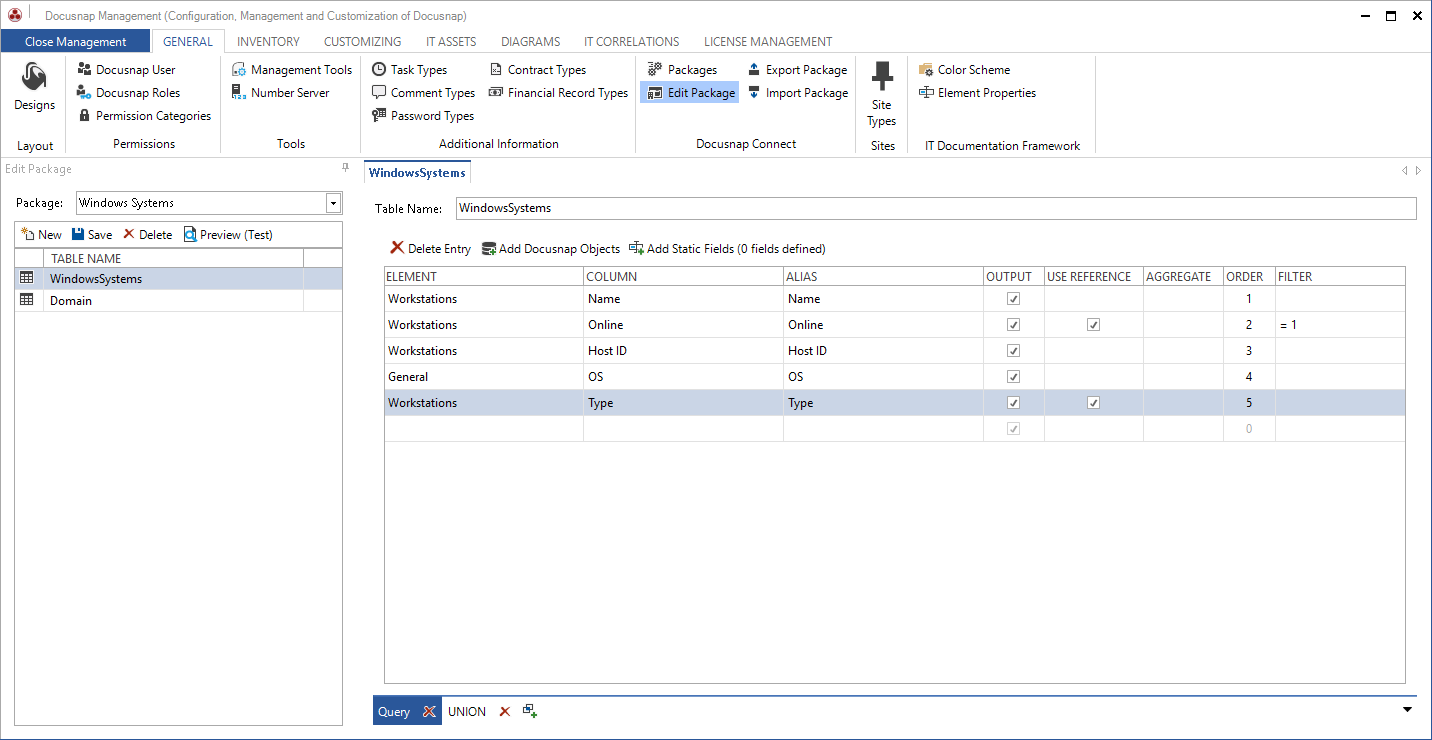Open the Package dropdown list
Image resolution: width=1432 pixels, height=740 pixels.
[x=333, y=203]
